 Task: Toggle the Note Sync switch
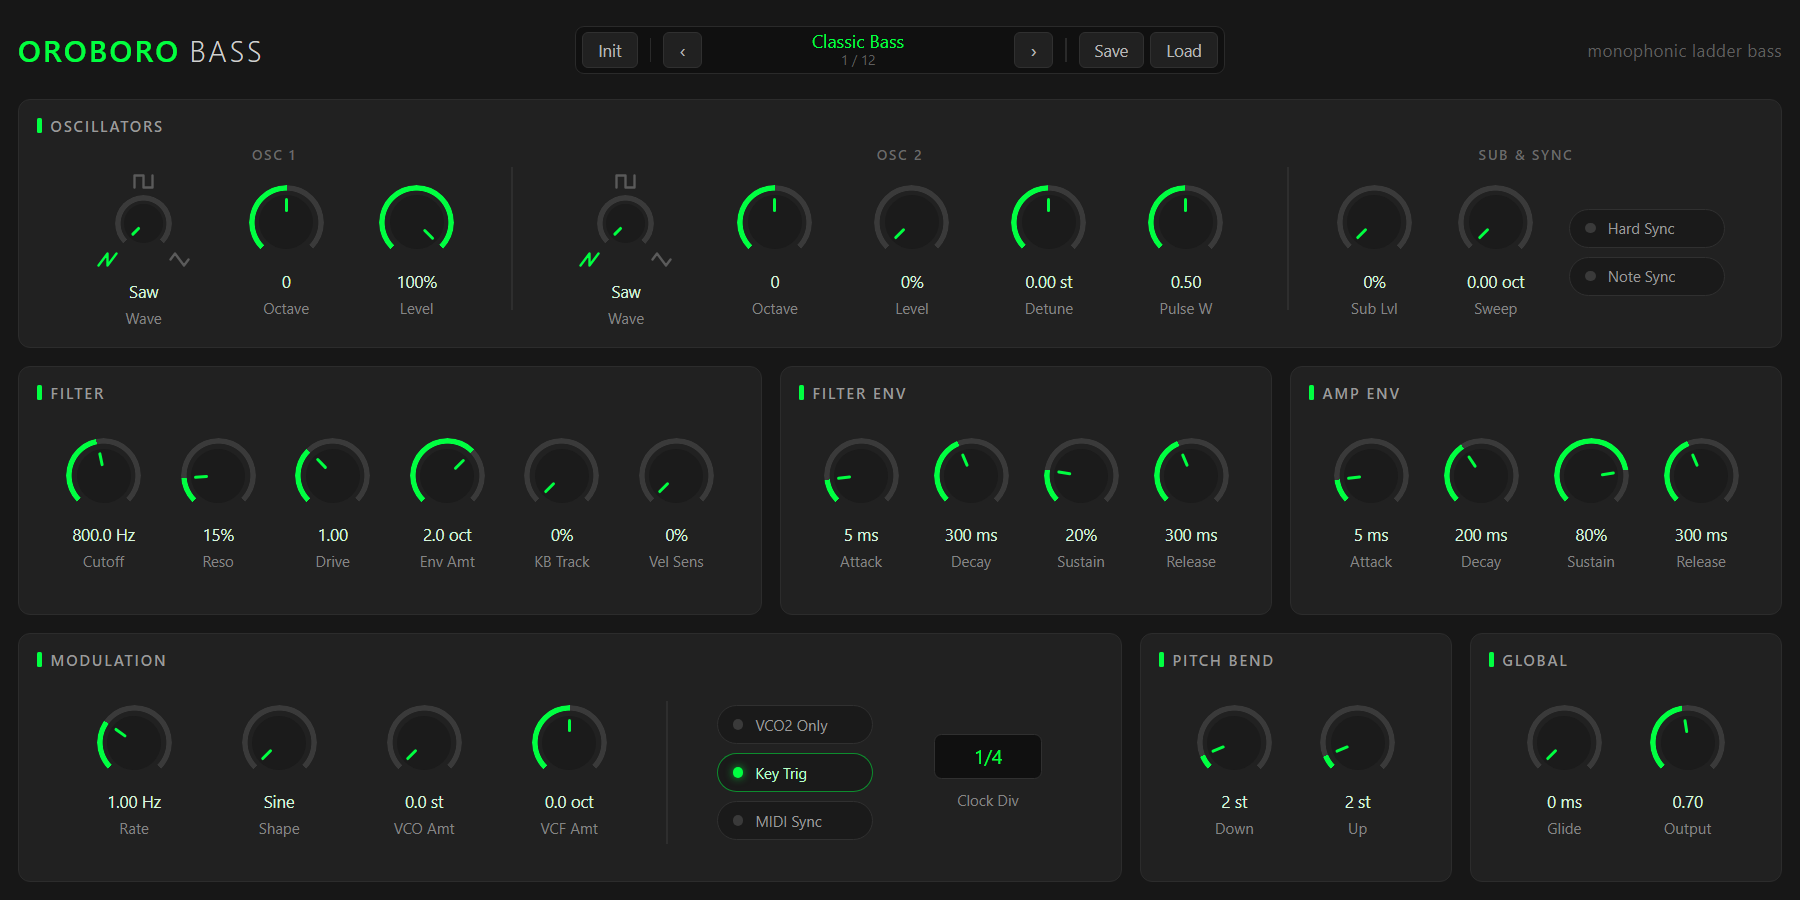click(1646, 276)
